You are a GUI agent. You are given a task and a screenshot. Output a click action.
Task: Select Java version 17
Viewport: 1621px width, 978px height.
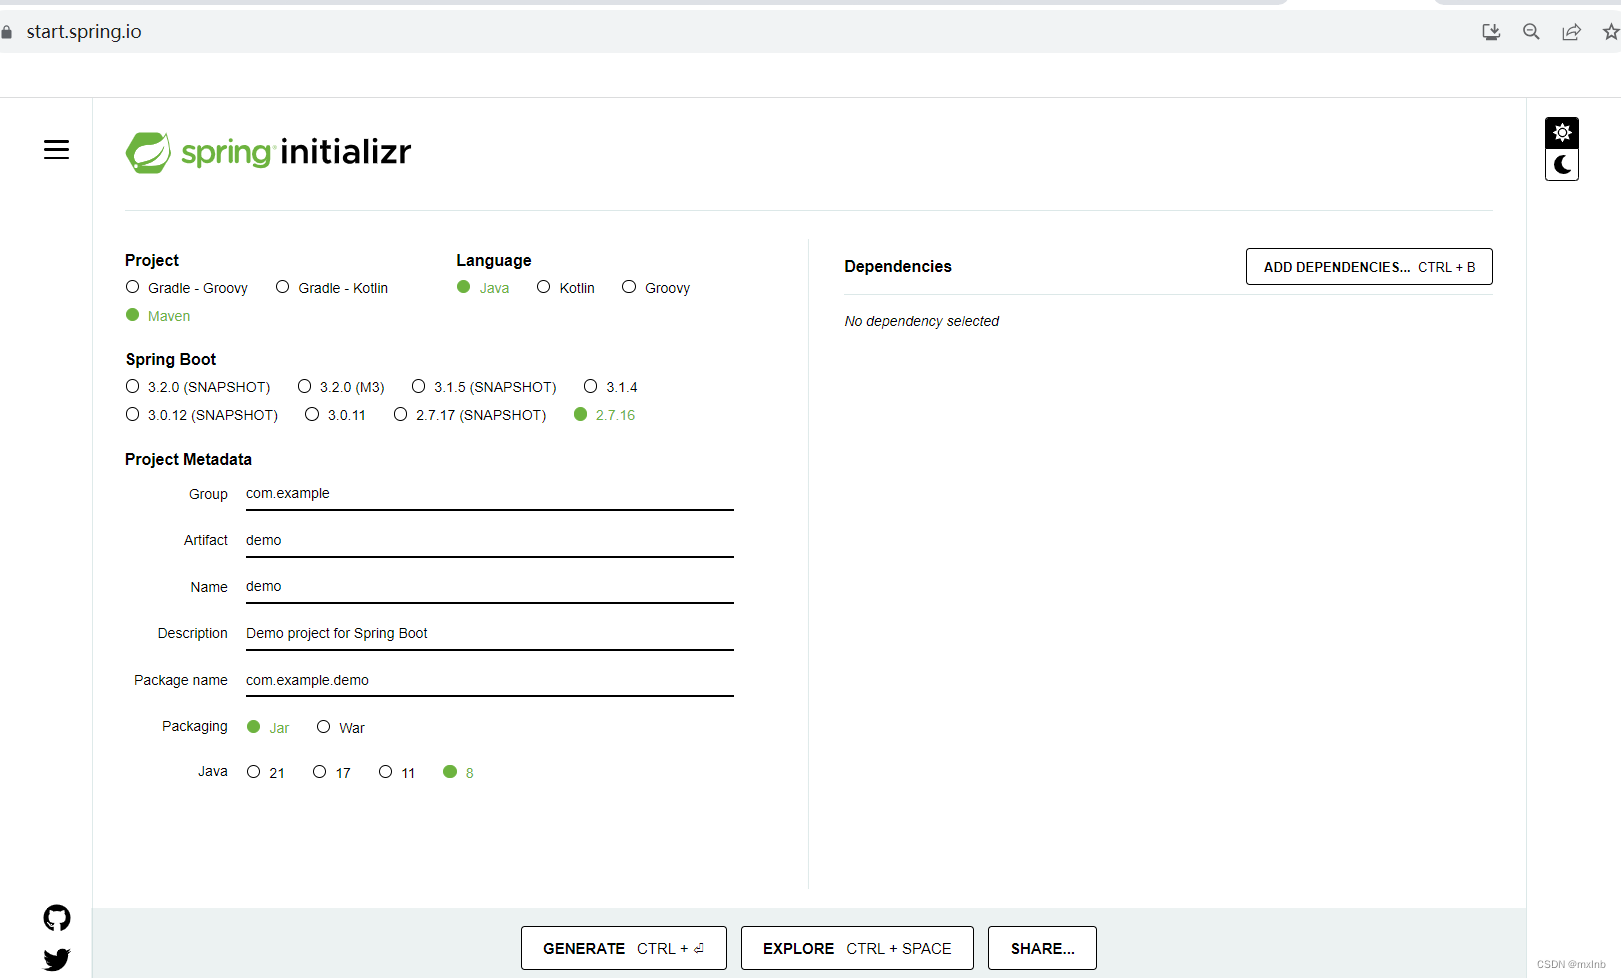click(332, 773)
